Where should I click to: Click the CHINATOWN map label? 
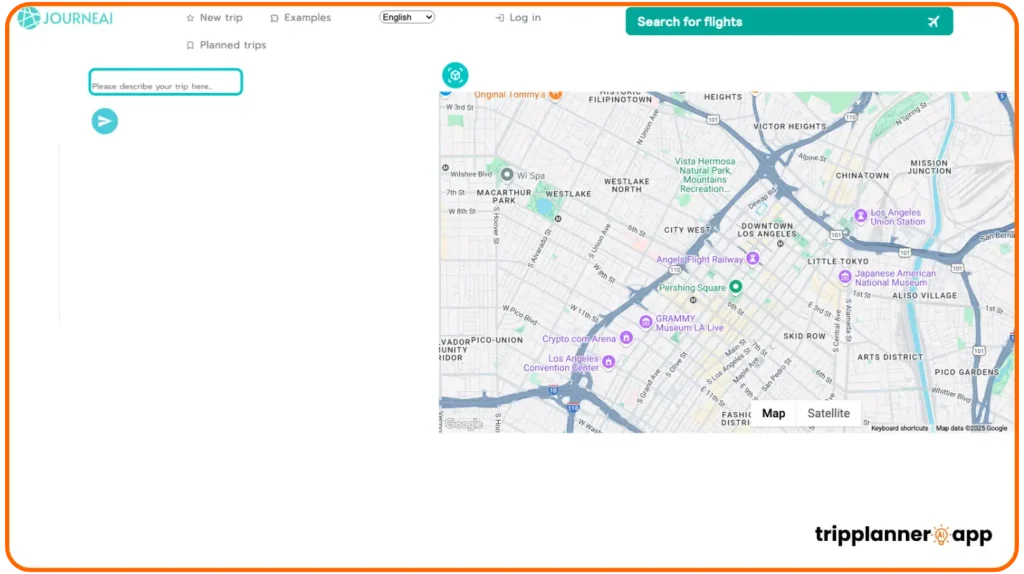862,176
